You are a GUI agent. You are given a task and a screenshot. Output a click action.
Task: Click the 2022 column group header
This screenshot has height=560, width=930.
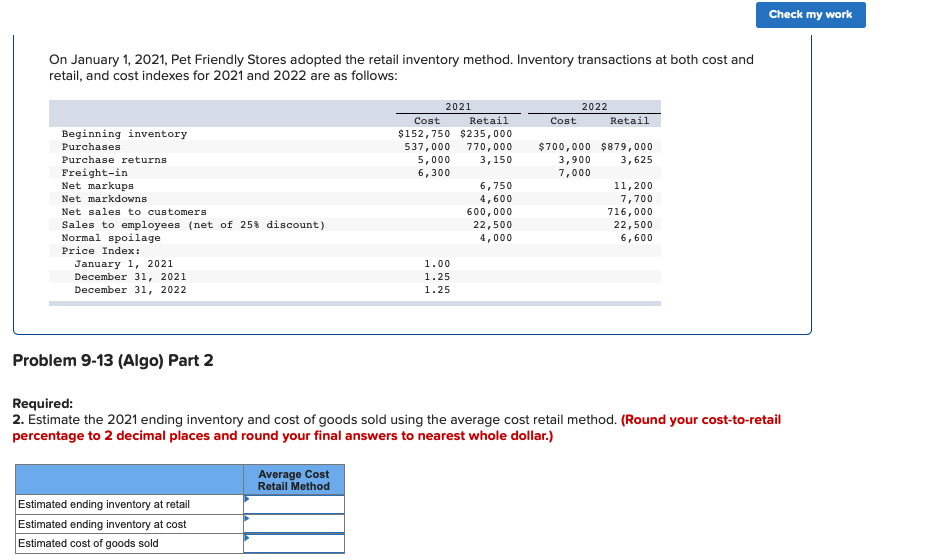pyautogui.click(x=594, y=107)
